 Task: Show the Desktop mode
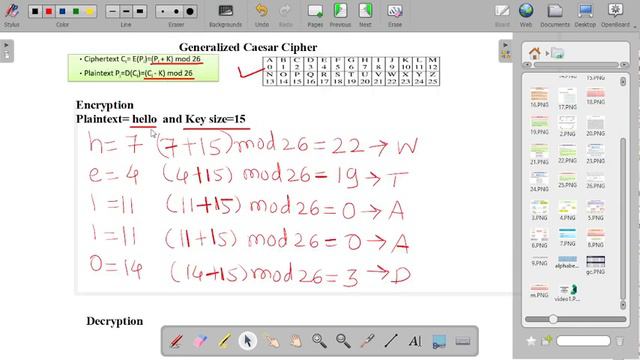[585, 15]
